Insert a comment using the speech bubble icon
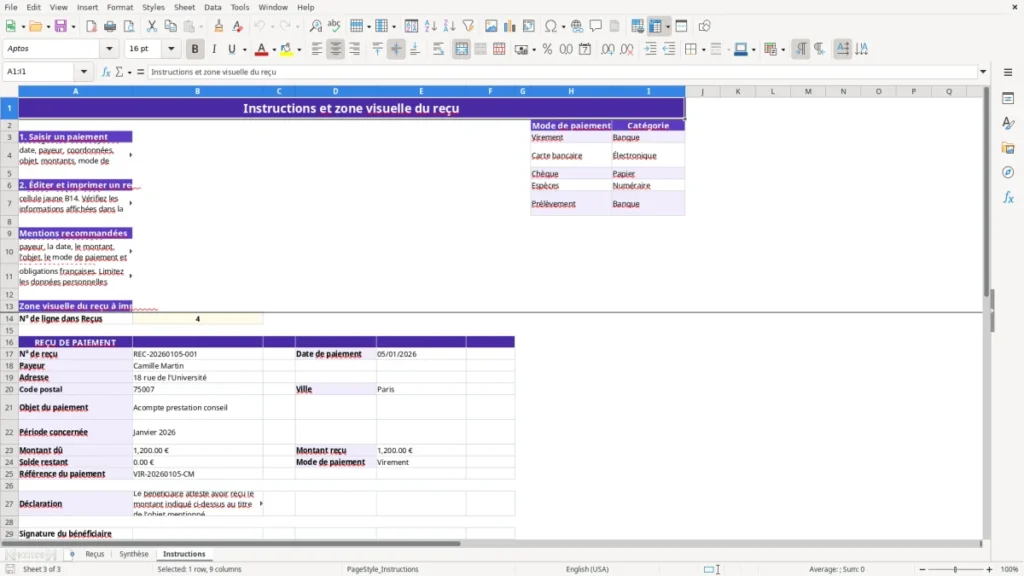The width and height of the screenshot is (1024, 576). pyautogui.click(x=596, y=26)
